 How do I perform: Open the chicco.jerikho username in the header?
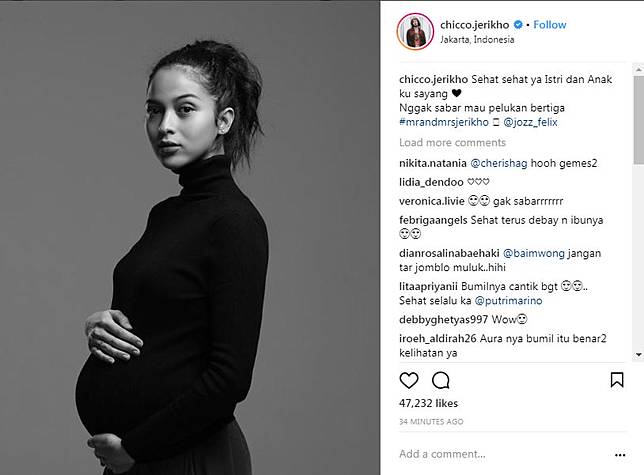pyautogui.click(x=474, y=25)
